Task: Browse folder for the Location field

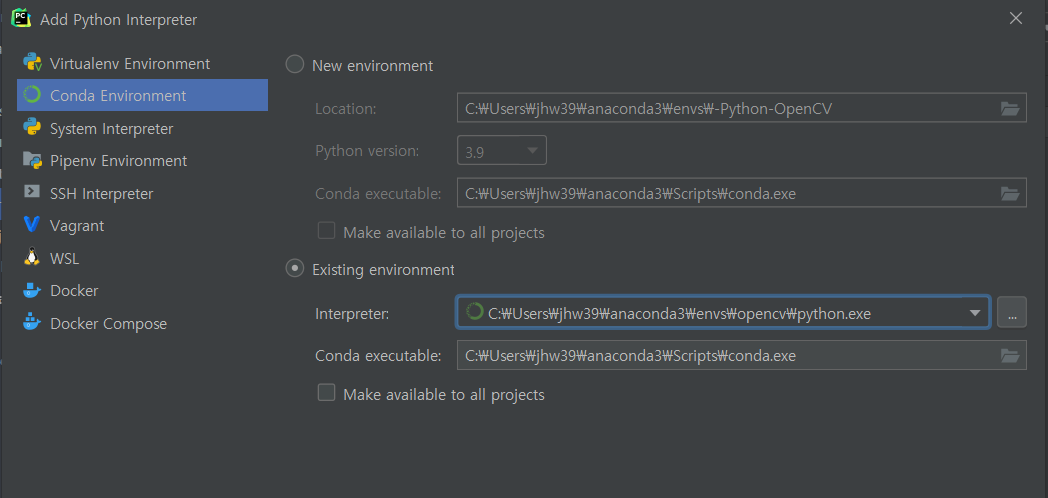Action: click(x=1010, y=108)
